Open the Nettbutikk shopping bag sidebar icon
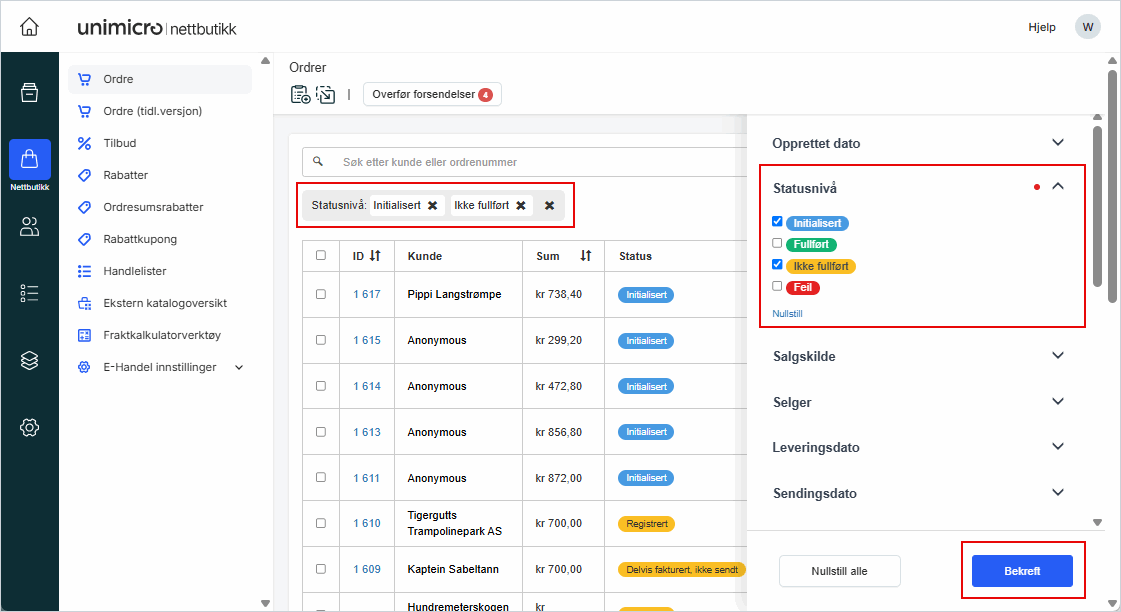1121x612 pixels. pyautogui.click(x=29, y=159)
